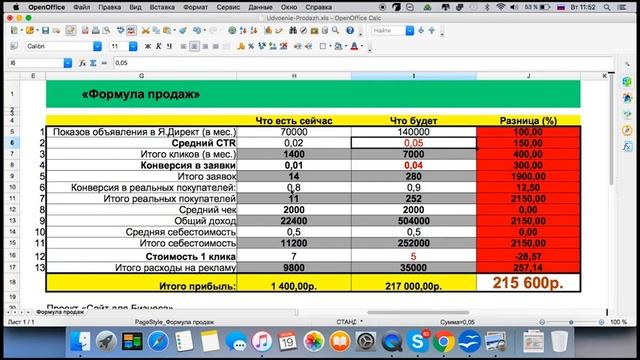640x360 pixels.
Task: Open Google Chrome from the Dock
Action: (x=444, y=341)
